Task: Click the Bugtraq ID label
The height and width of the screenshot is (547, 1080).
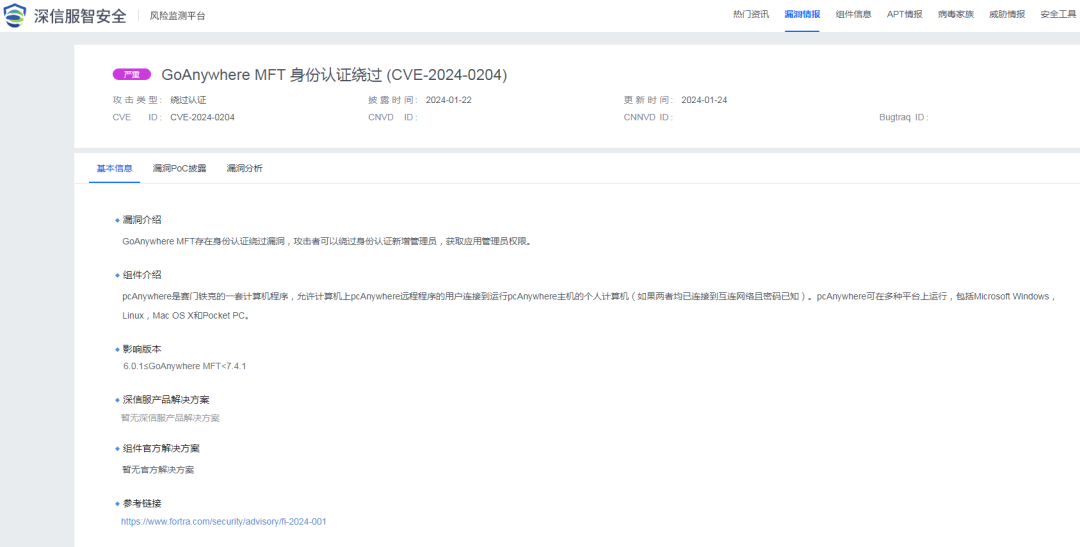Action: [904, 117]
